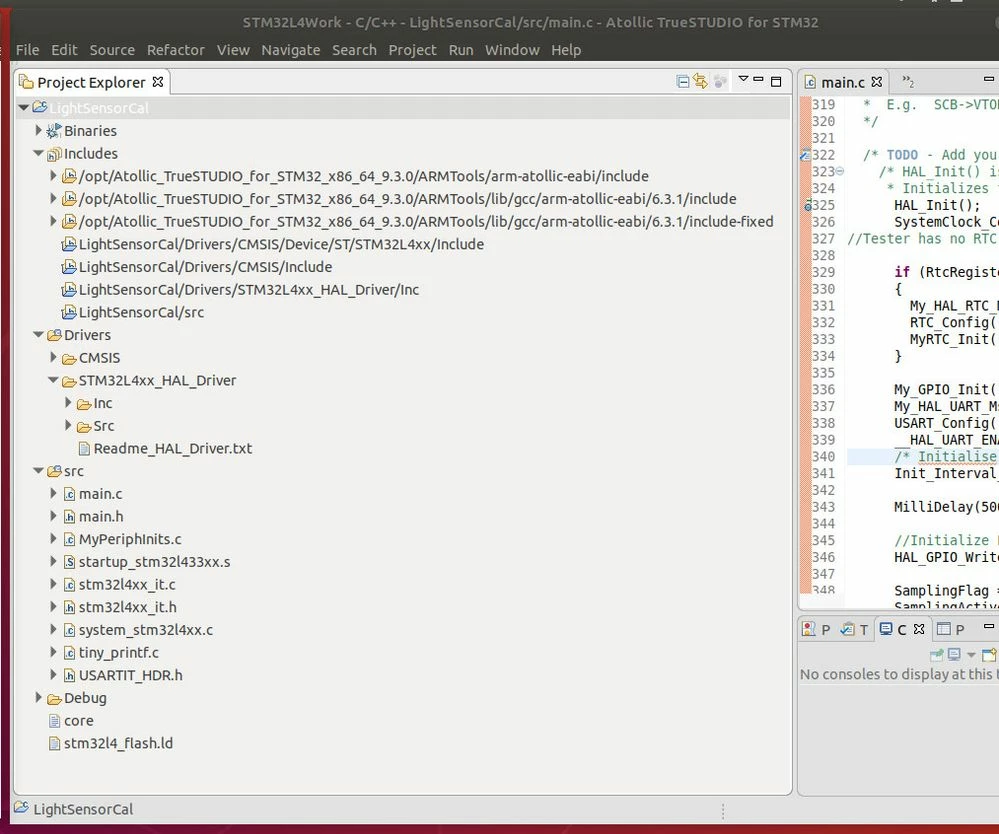Toggle fold marker at line 323

[x=840, y=171]
